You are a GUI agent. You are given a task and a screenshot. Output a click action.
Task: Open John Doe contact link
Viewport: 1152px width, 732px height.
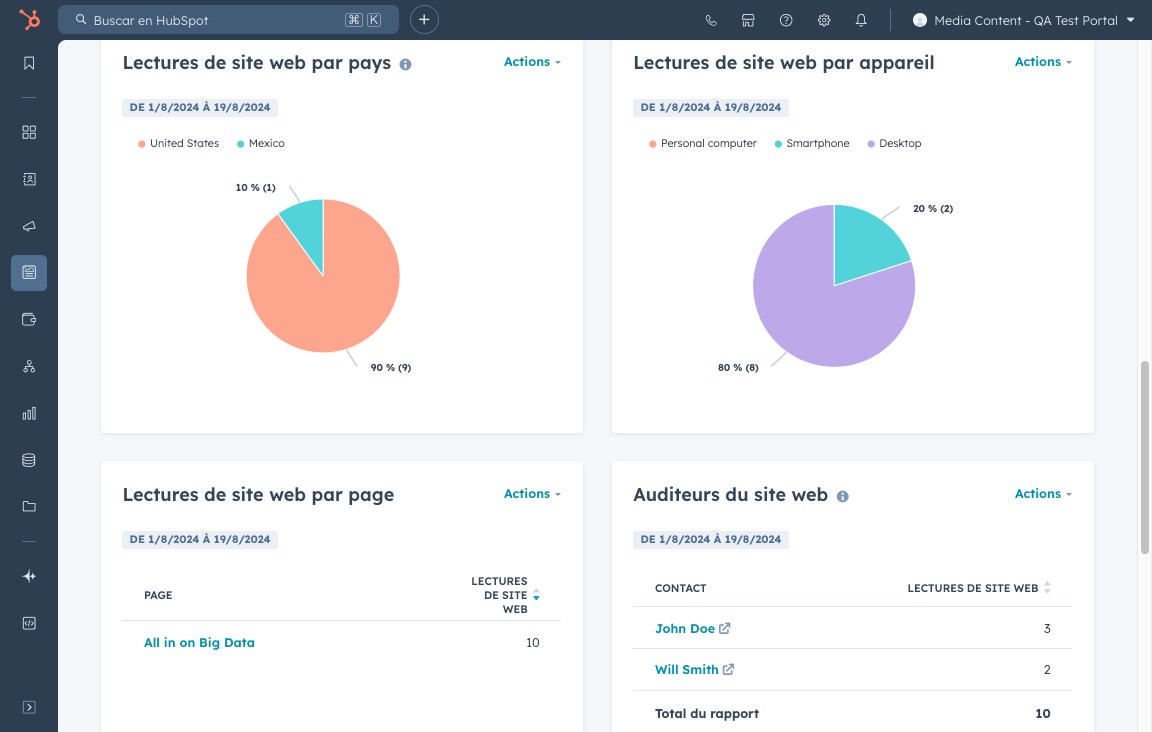click(685, 629)
